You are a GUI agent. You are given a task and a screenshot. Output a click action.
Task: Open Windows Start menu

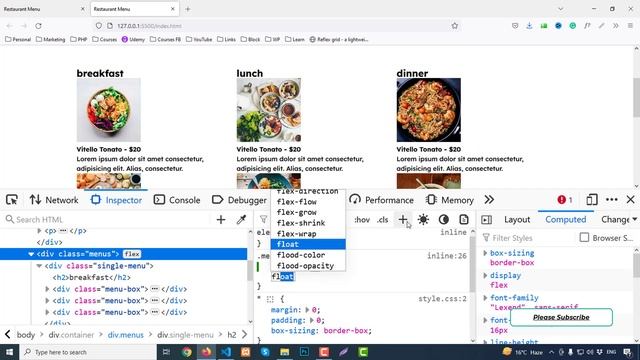point(9,352)
